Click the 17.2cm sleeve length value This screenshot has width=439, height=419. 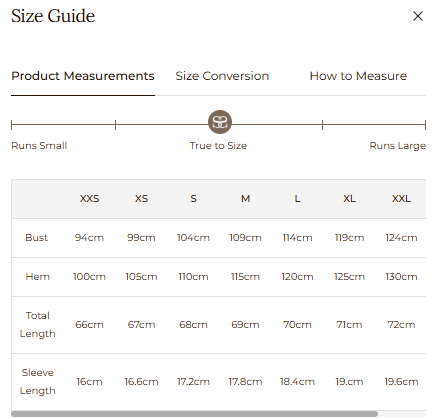pos(193,382)
